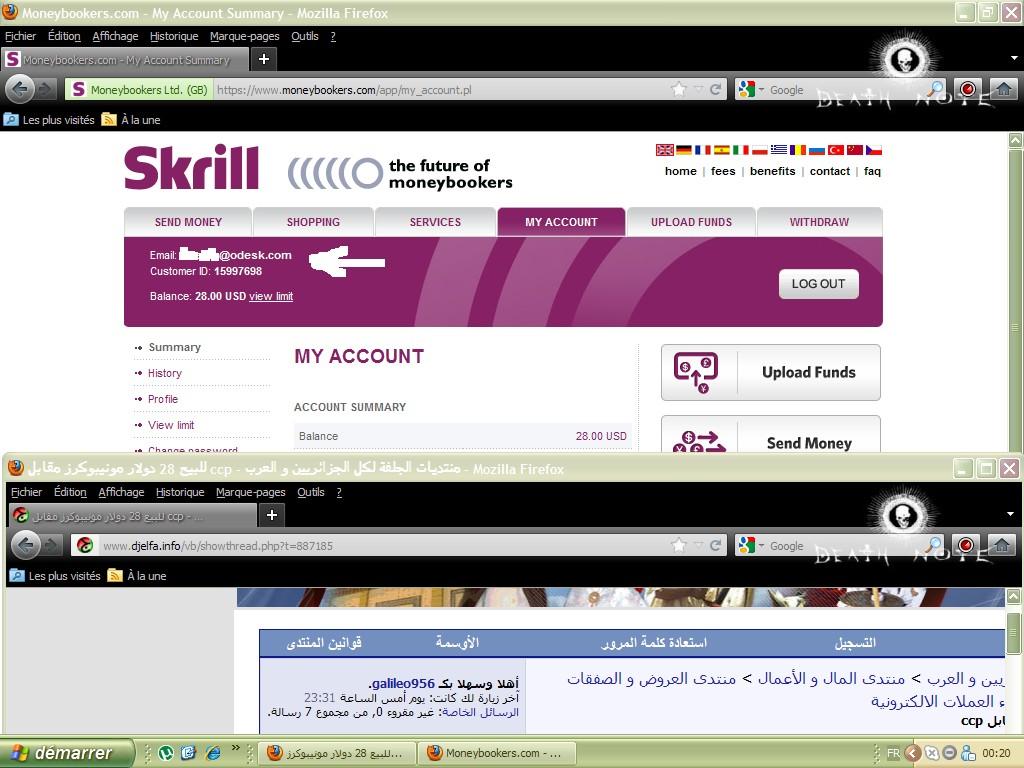
Task: Open Summary in the sidebar
Action: 174,347
